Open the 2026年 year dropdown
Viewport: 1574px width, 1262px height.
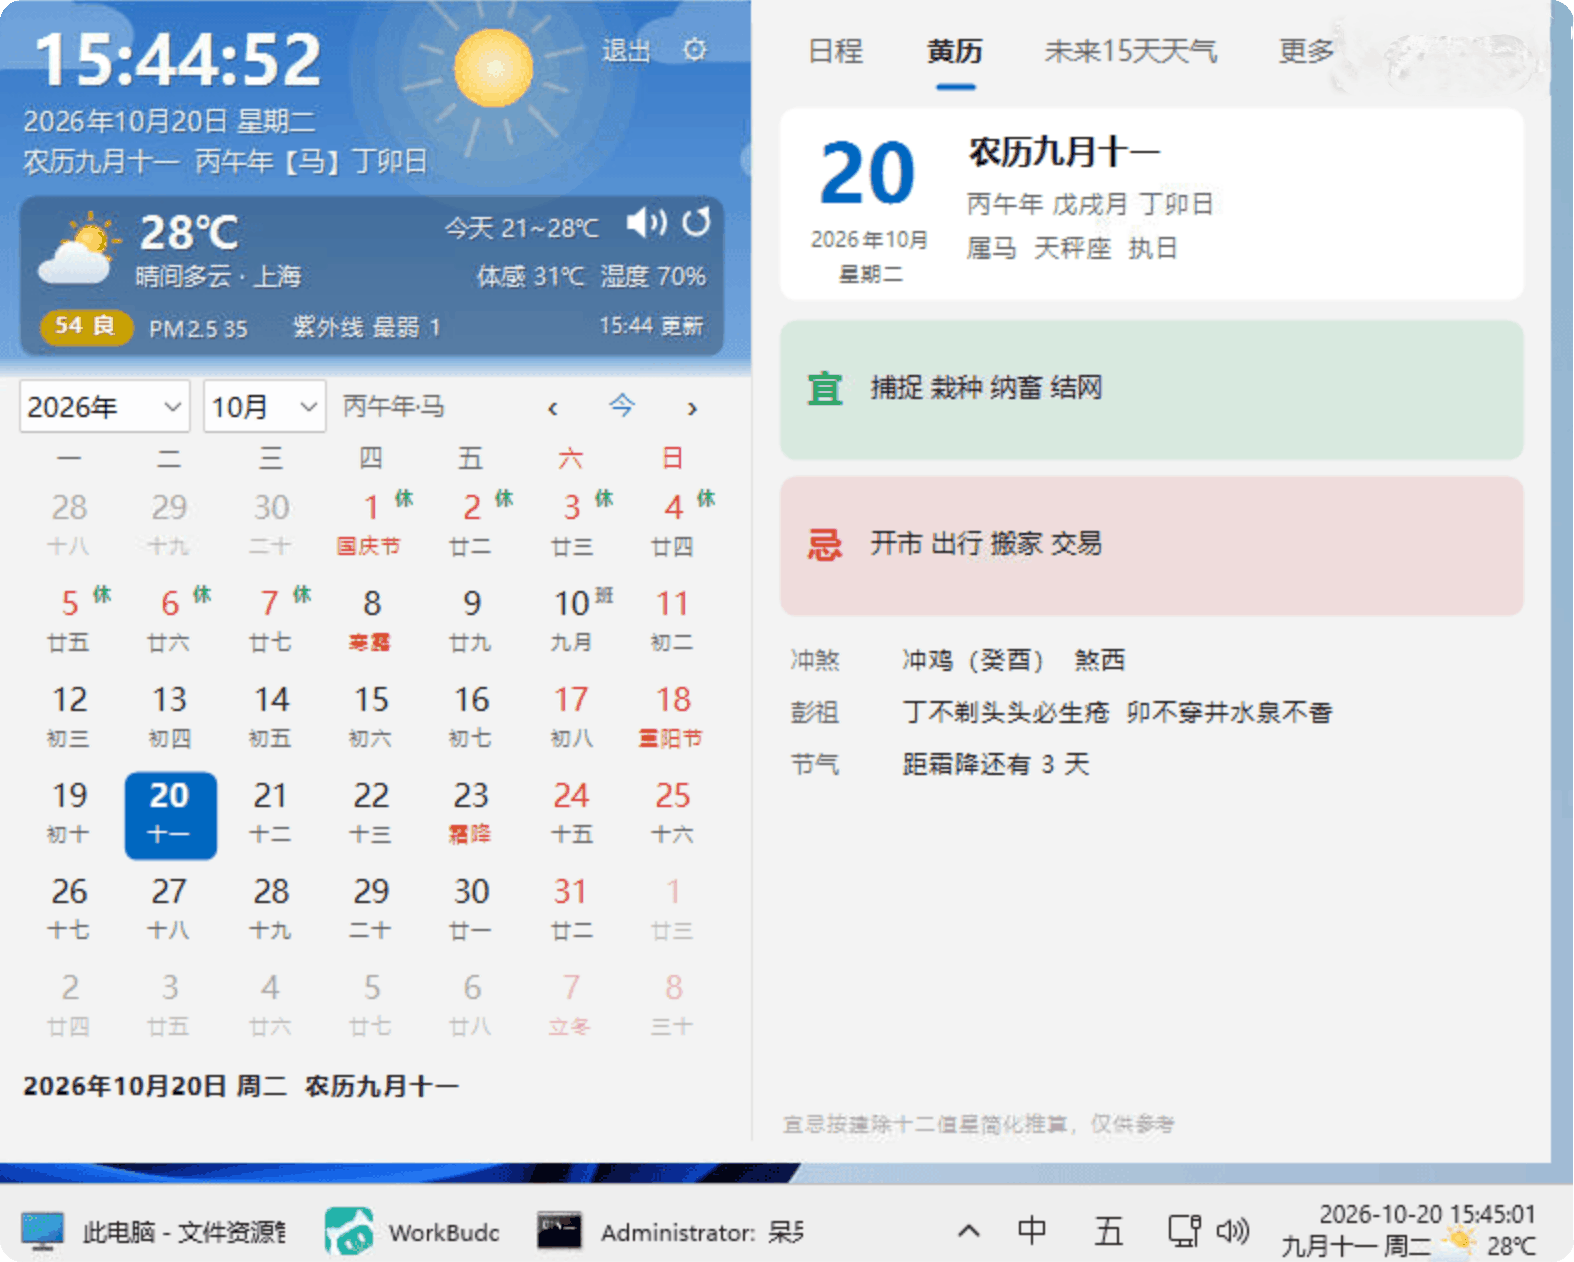pos(105,406)
